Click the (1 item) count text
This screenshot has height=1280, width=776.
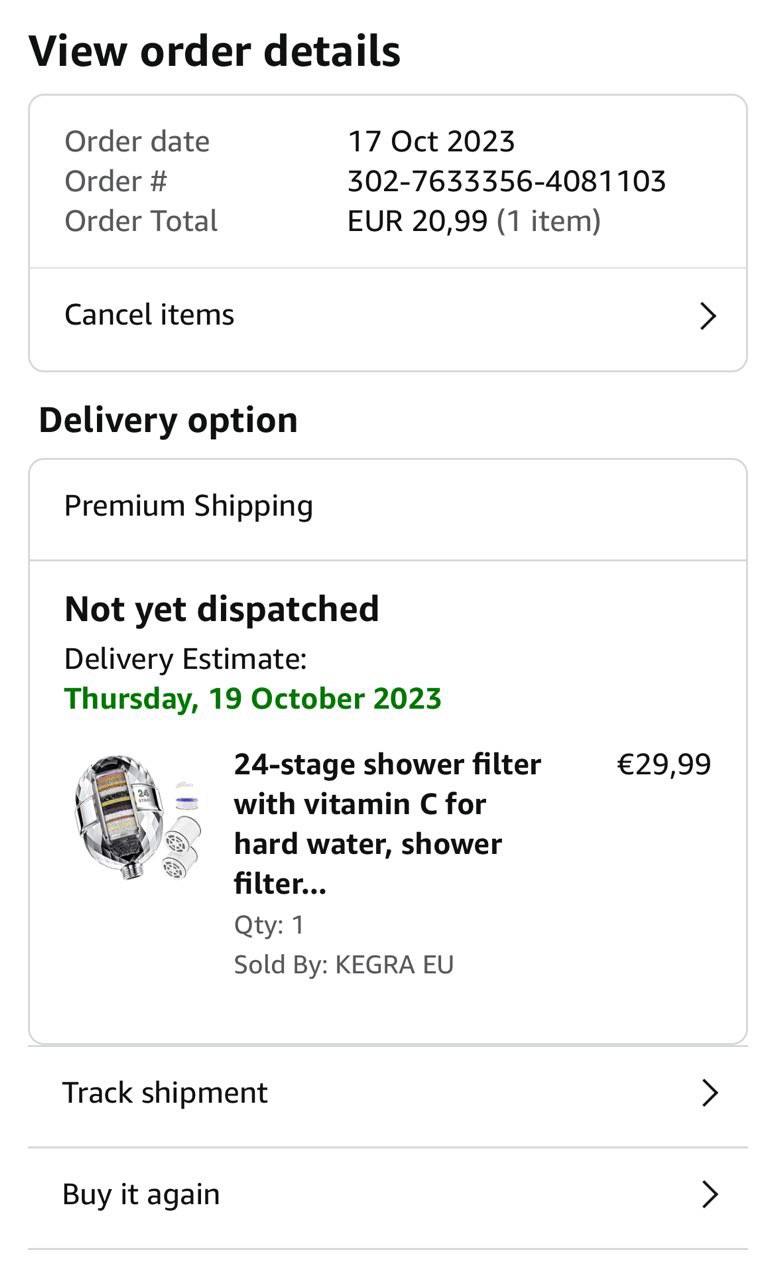549,221
